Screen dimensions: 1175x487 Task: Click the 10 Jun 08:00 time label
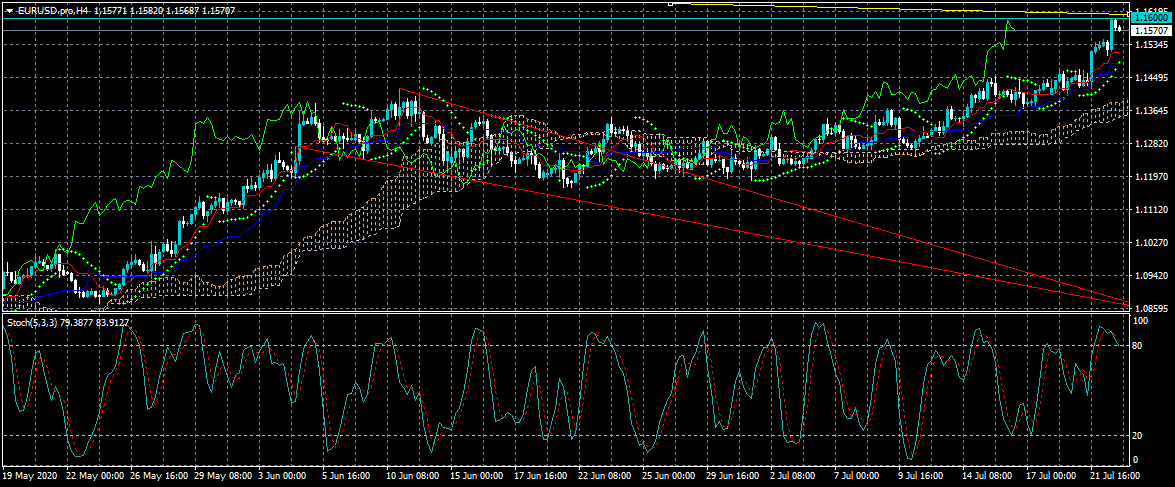(413, 477)
